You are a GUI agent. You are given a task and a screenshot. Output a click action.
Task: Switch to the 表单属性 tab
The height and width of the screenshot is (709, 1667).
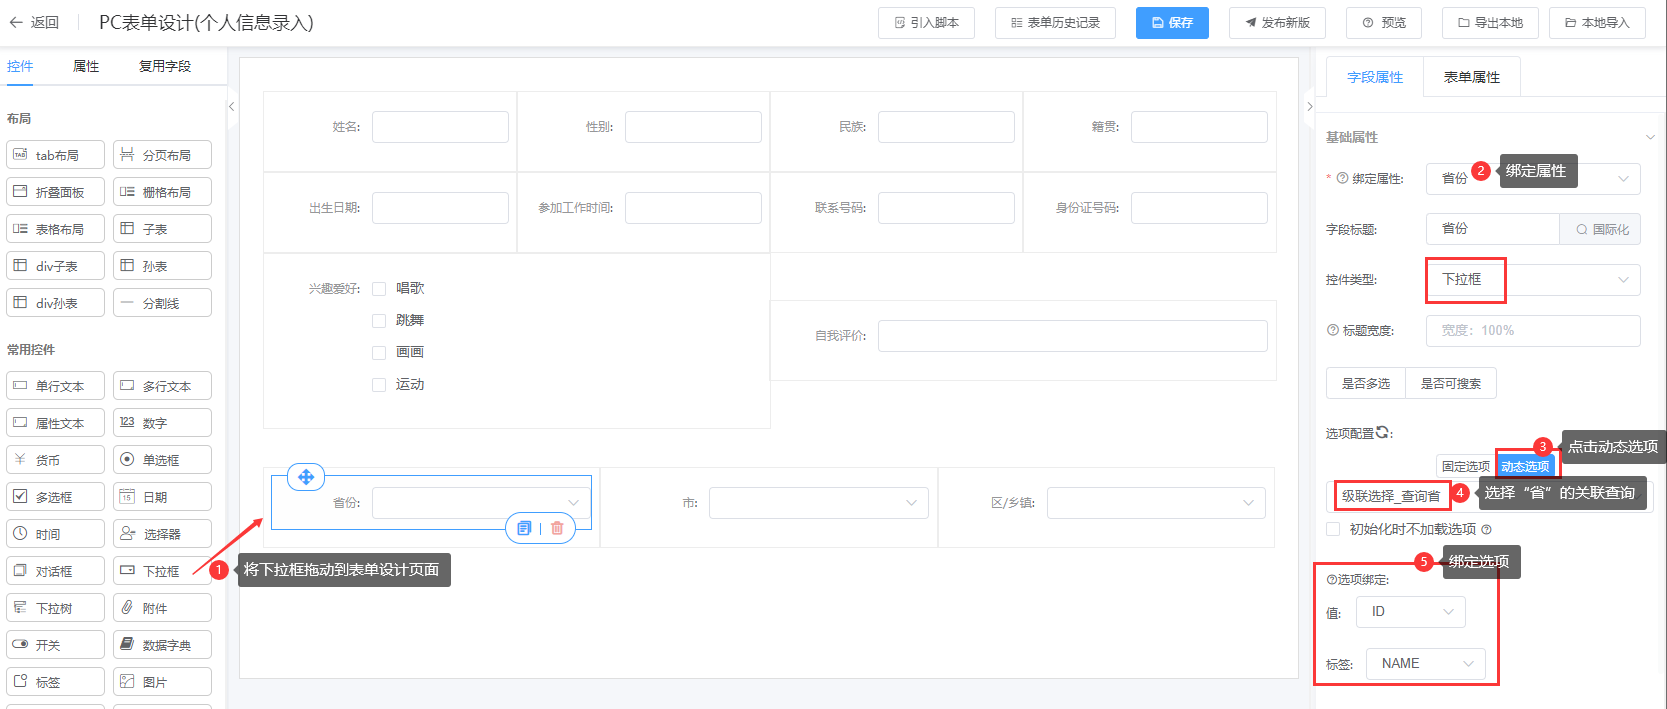click(x=1471, y=77)
